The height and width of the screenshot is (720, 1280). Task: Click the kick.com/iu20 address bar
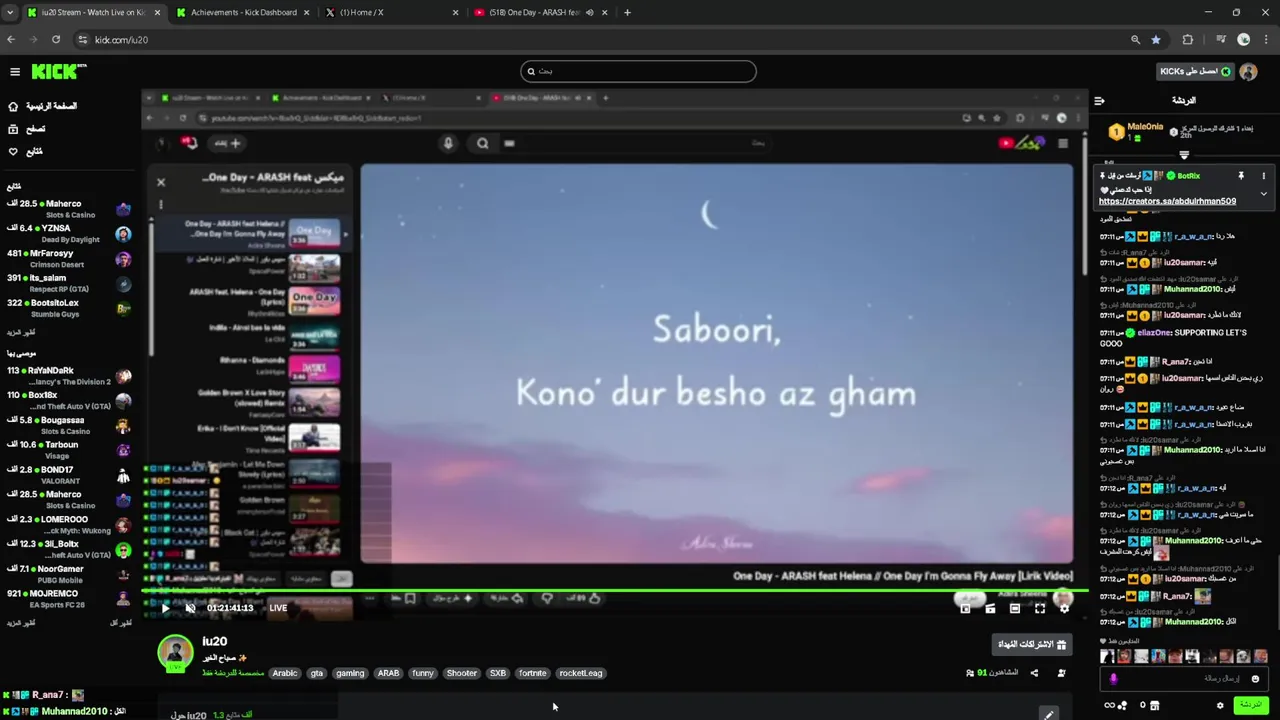point(600,40)
